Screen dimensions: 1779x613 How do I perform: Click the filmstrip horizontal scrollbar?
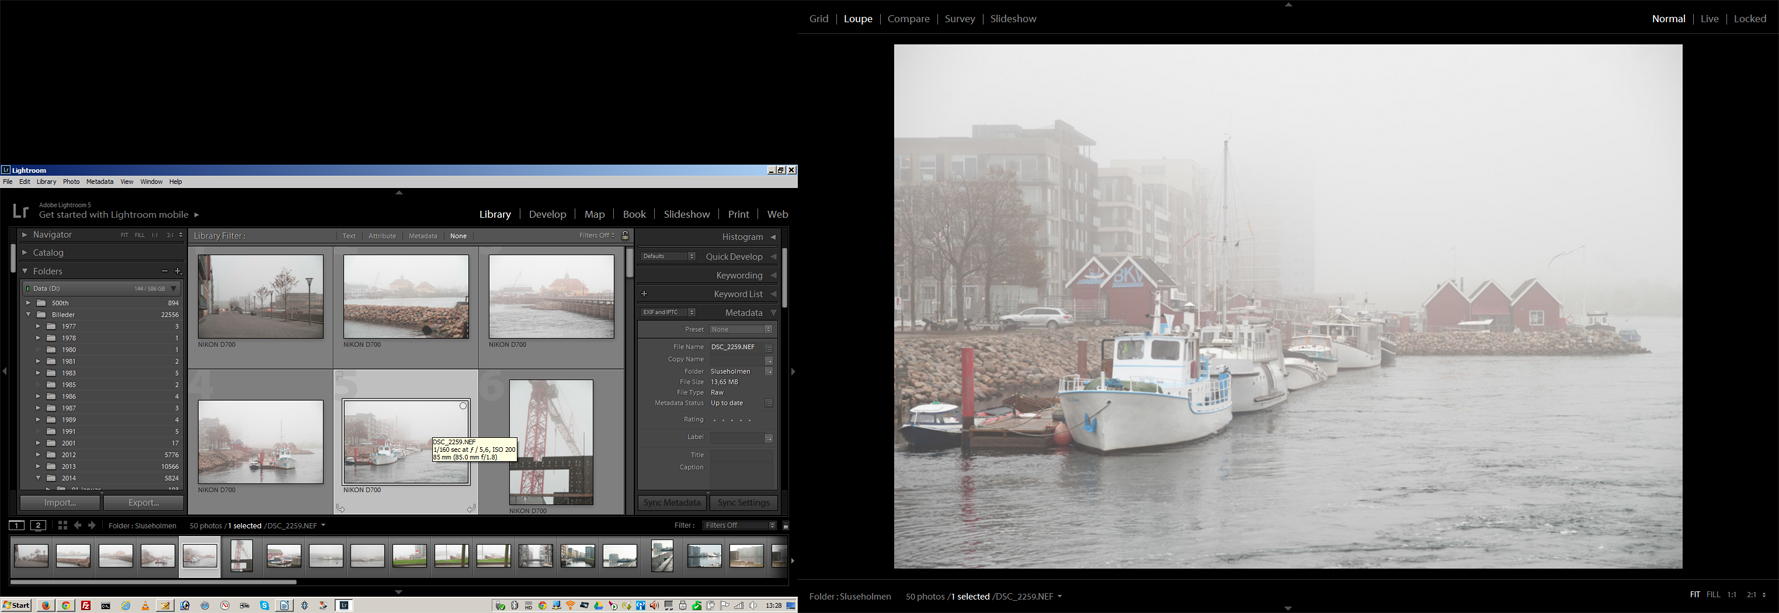pos(153,581)
